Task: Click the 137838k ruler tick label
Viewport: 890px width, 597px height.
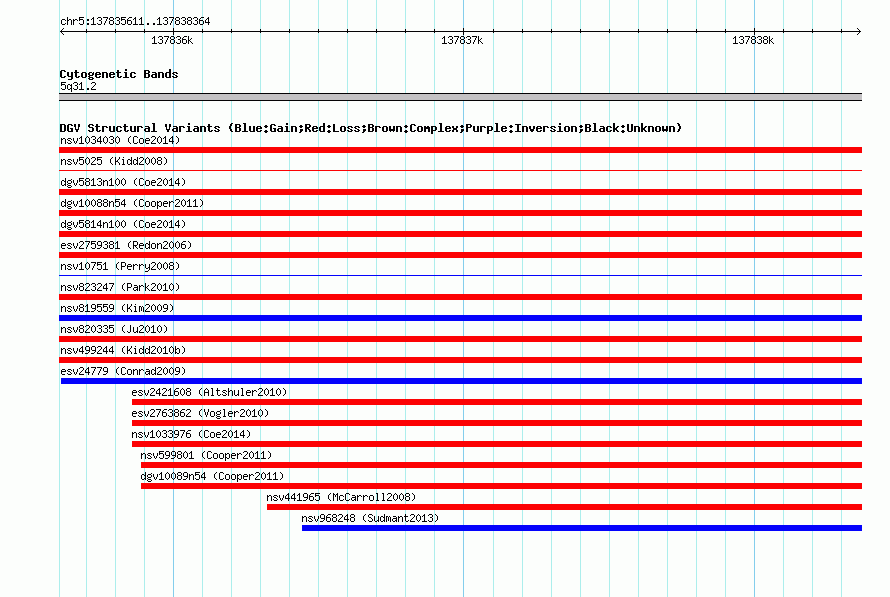Action: pos(753,40)
